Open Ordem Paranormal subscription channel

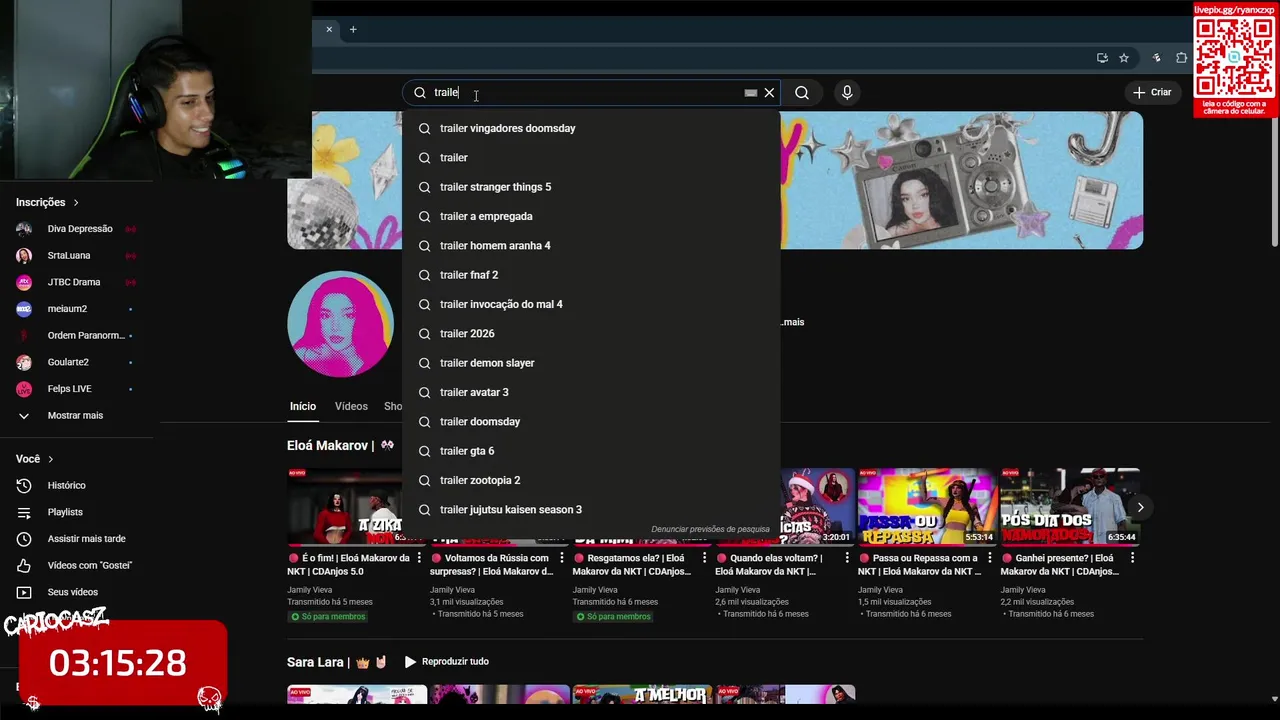tap(76, 335)
